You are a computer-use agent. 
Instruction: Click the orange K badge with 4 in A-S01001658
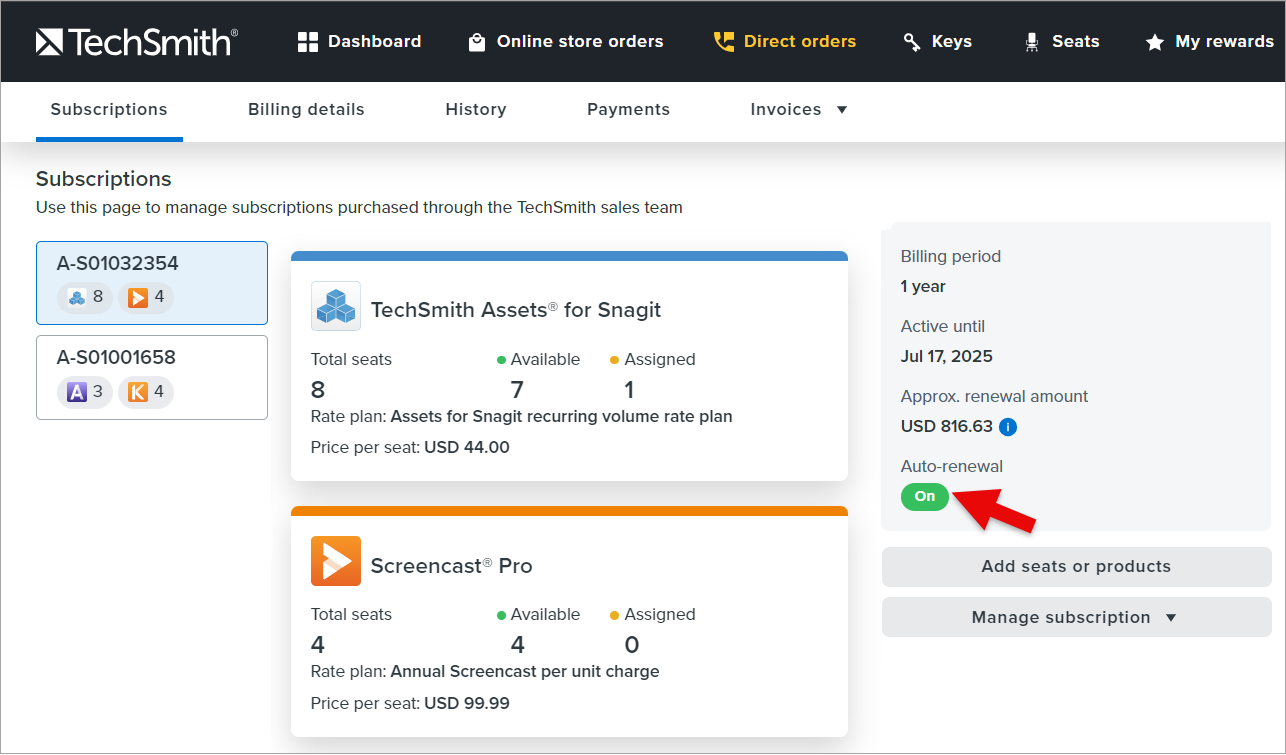(146, 392)
